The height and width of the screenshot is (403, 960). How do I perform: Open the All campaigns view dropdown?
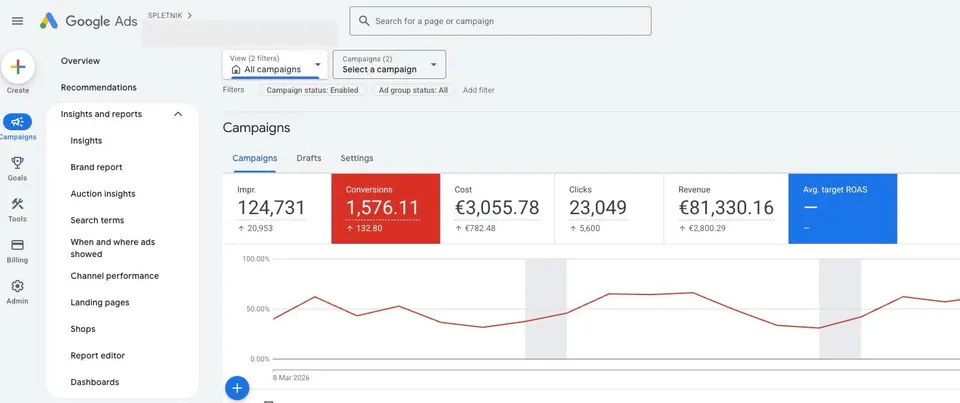[x=275, y=64]
